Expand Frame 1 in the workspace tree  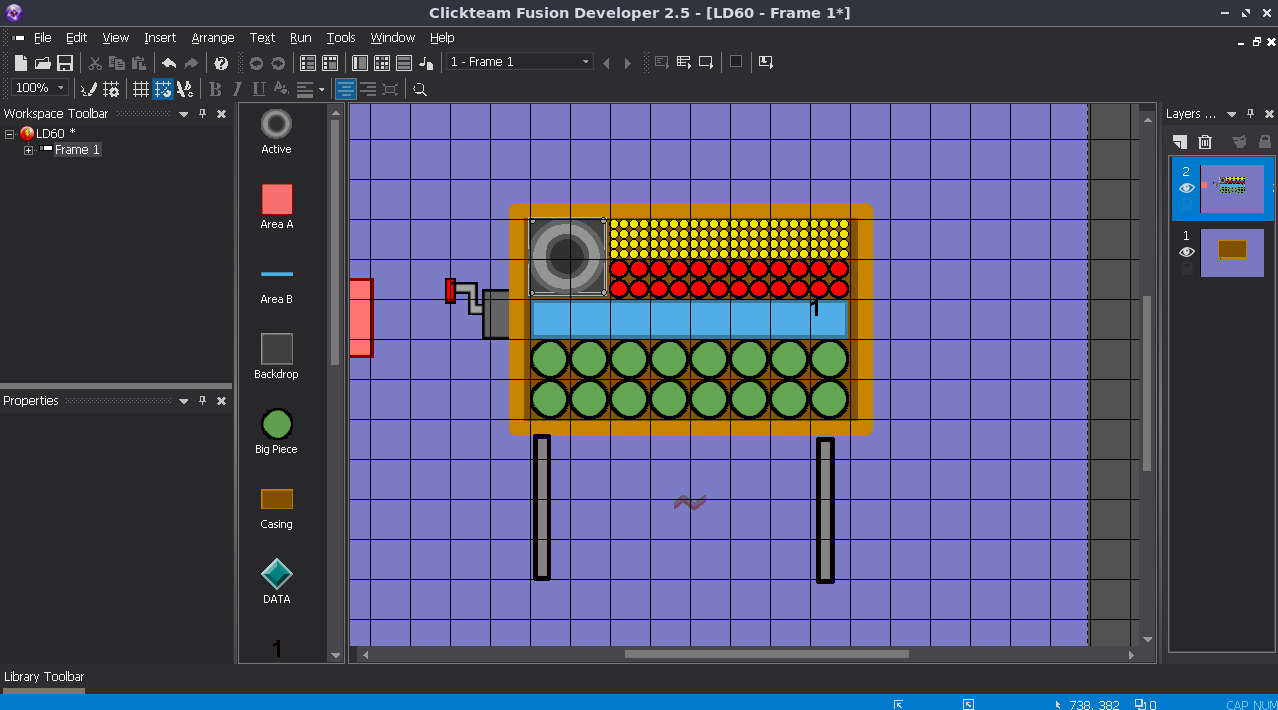tap(29, 150)
